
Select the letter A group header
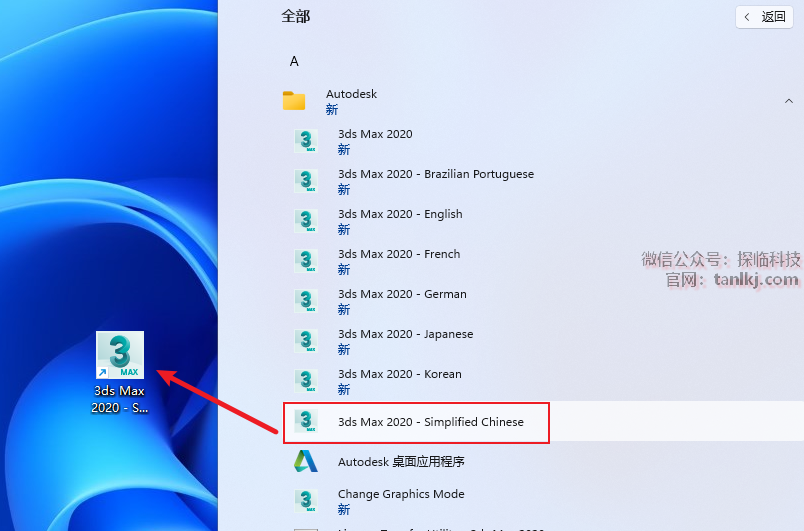294,62
